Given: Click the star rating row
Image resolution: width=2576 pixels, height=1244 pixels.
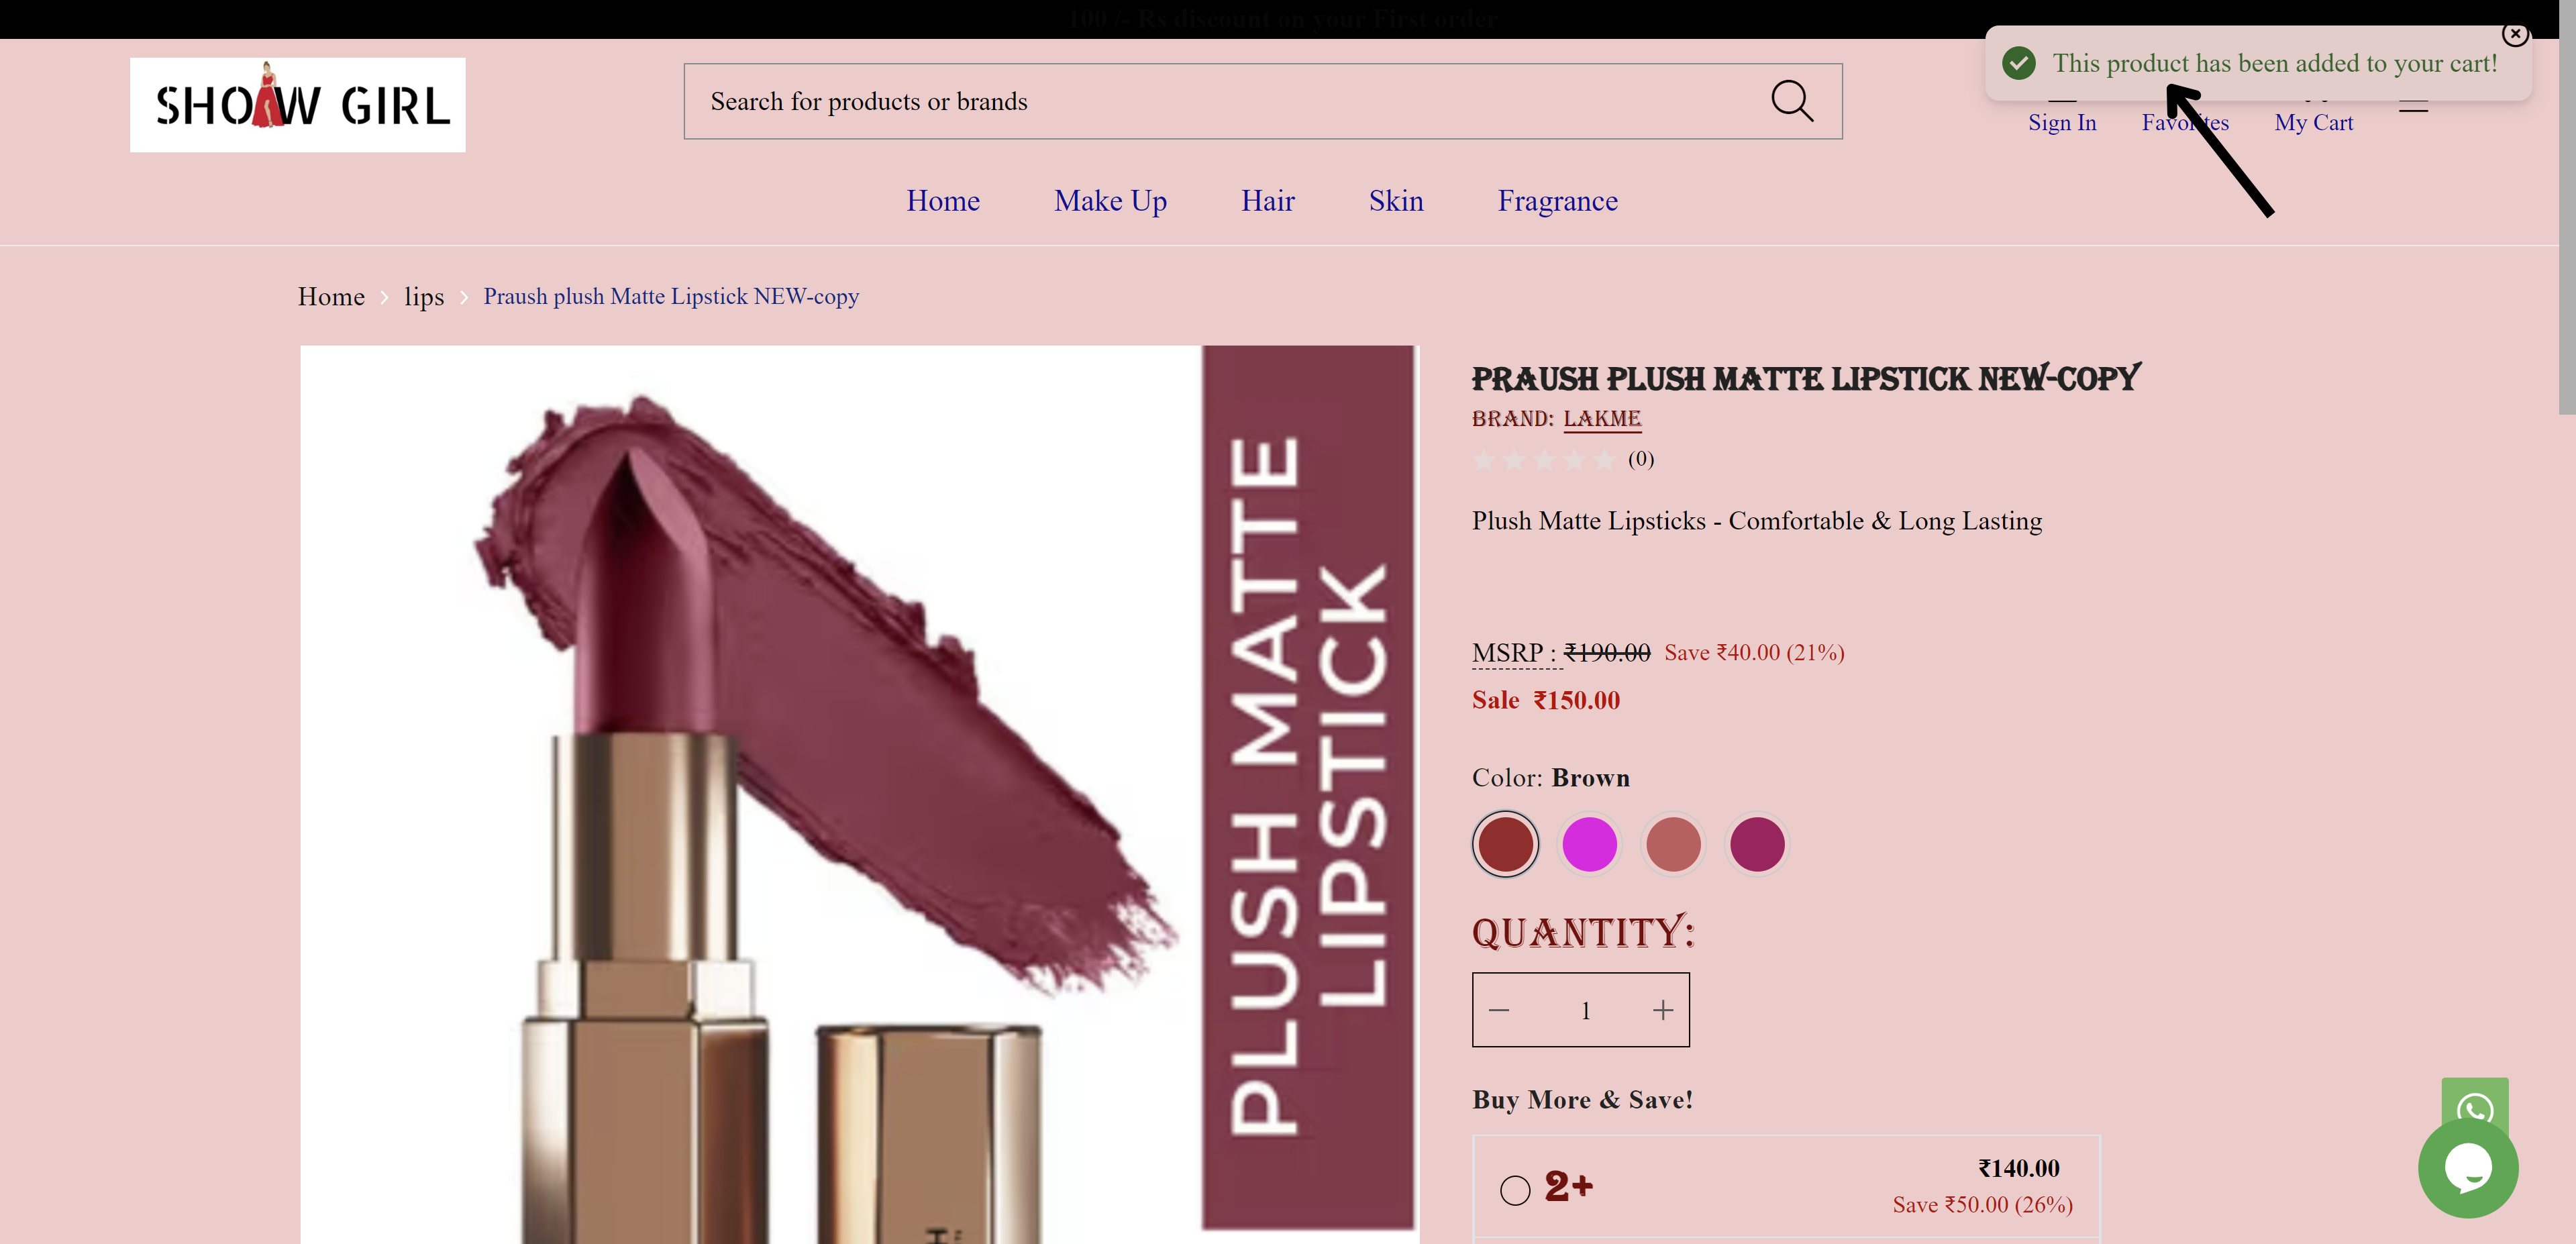Looking at the screenshot, I should (x=1544, y=460).
